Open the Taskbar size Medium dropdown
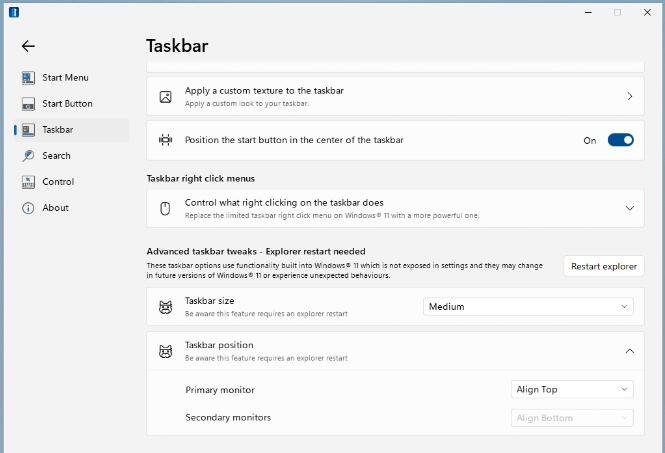Image resolution: width=665 pixels, height=453 pixels. (x=528, y=307)
